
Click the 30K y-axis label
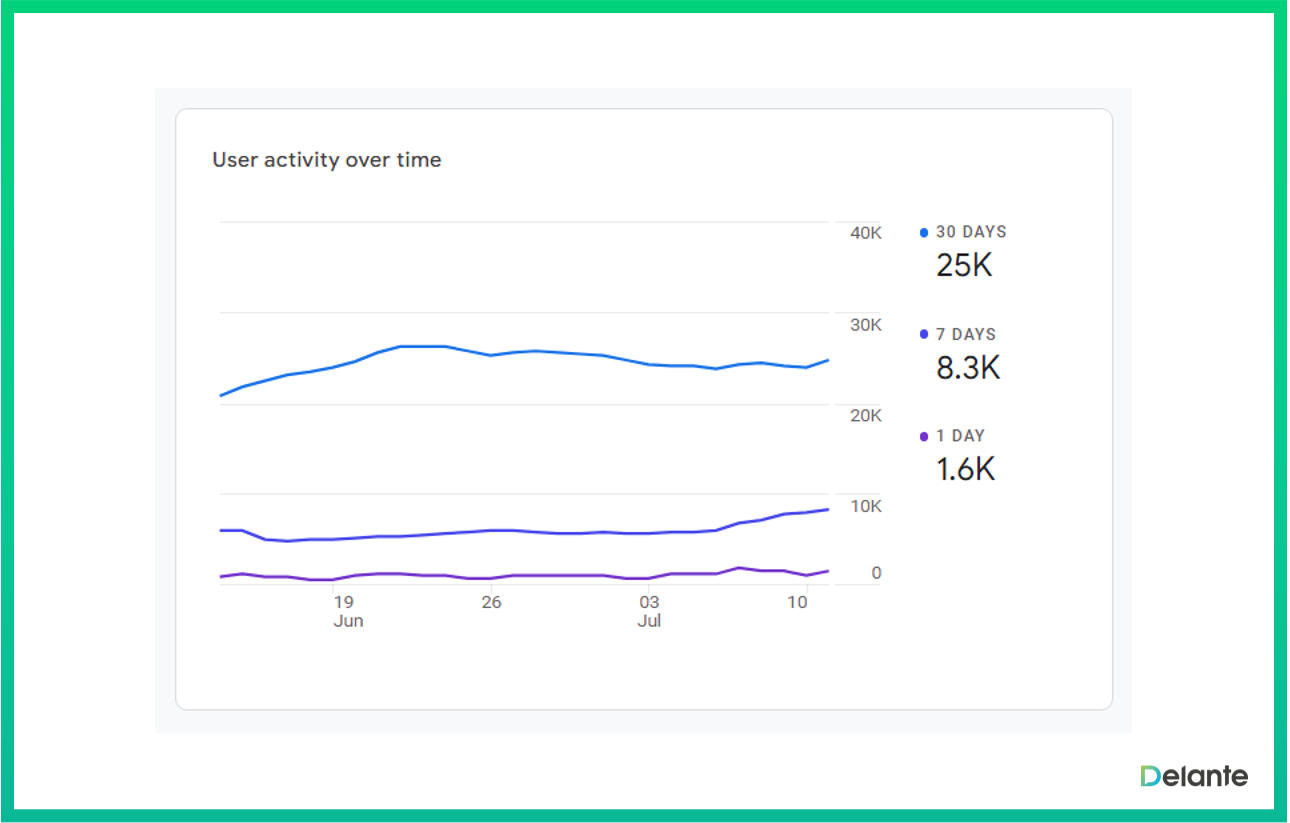(x=865, y=325)
